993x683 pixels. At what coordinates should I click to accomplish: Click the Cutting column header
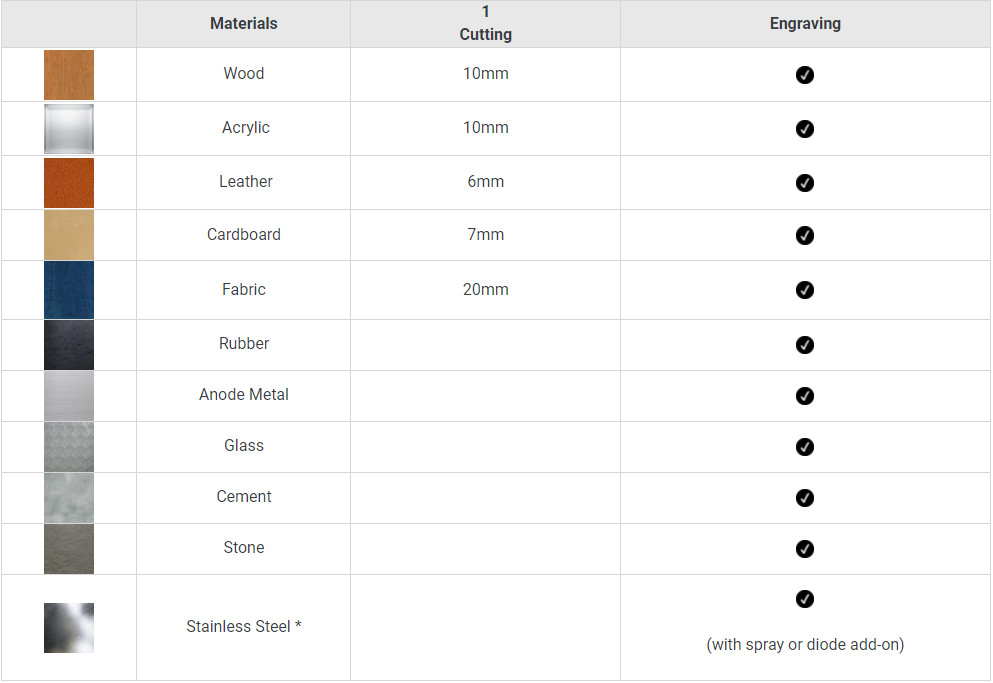[x=486, y=34]
